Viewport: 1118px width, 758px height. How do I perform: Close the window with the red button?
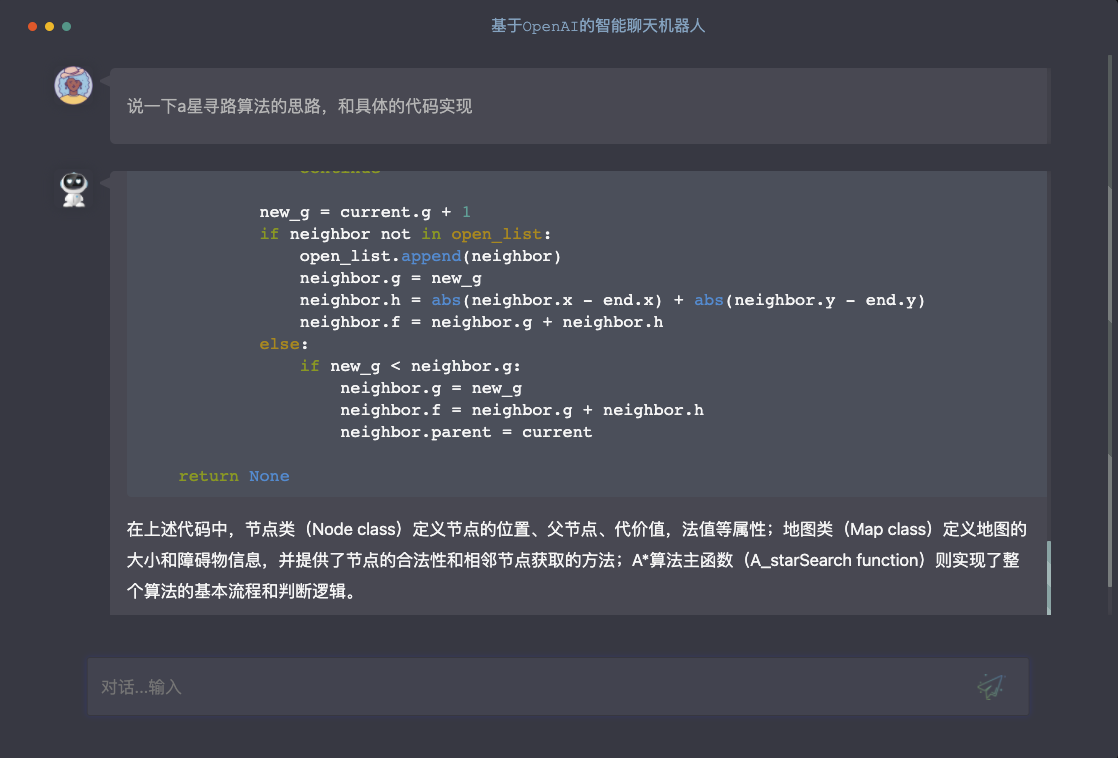pyautogui.click(x=32, y=26)
